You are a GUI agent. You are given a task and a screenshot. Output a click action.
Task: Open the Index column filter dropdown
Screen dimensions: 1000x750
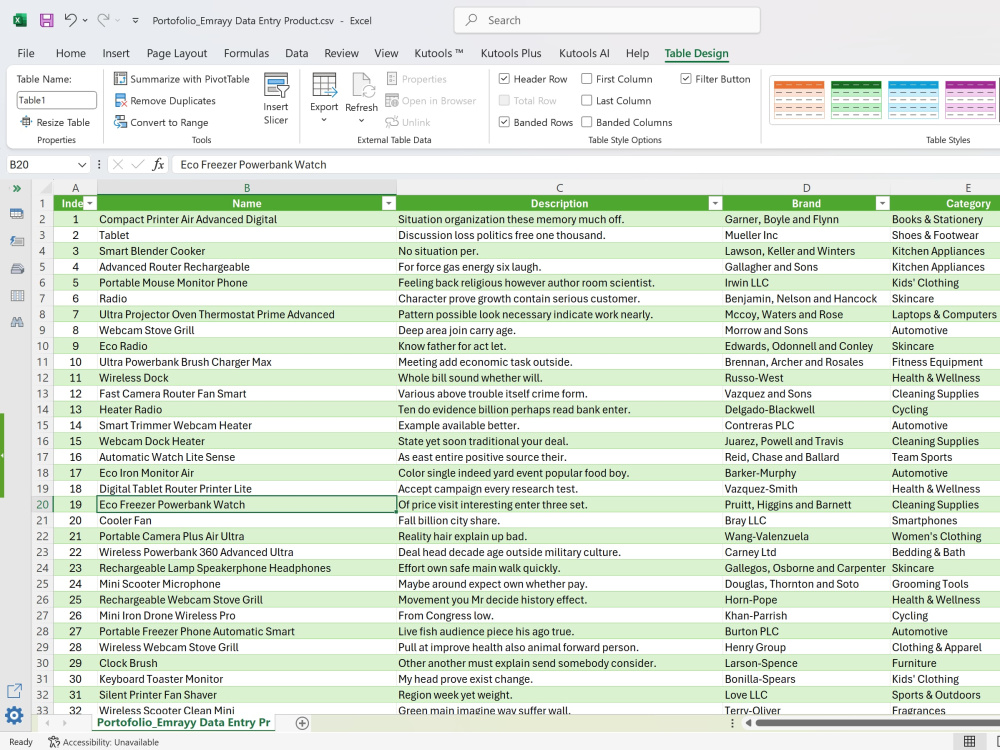[90, 203]
